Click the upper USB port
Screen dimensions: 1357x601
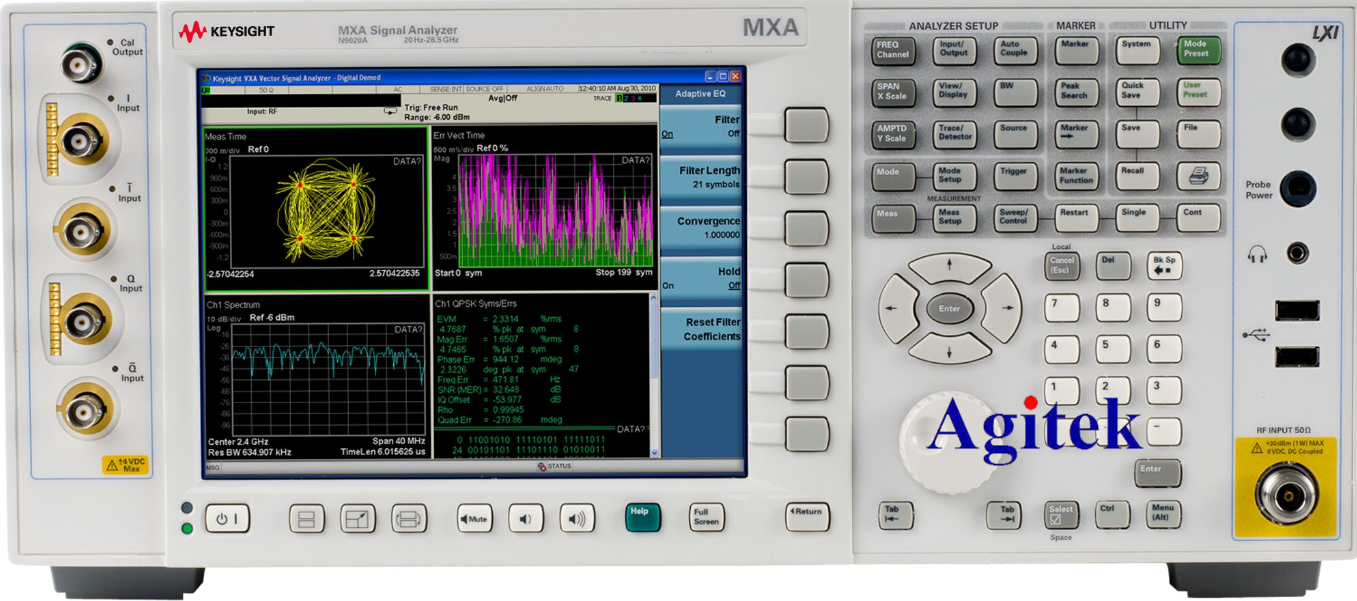tap(1297, 309)
